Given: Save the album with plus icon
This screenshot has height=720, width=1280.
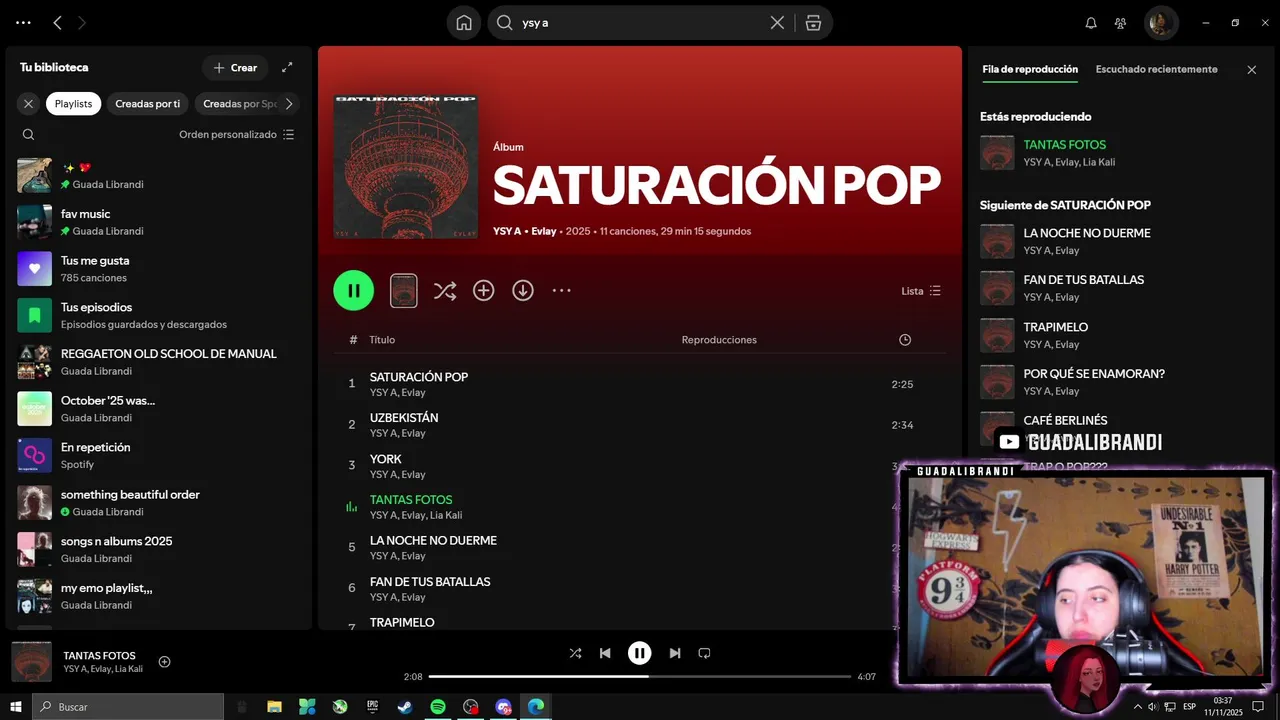Looking at the screenshot, I should [484, 290].
